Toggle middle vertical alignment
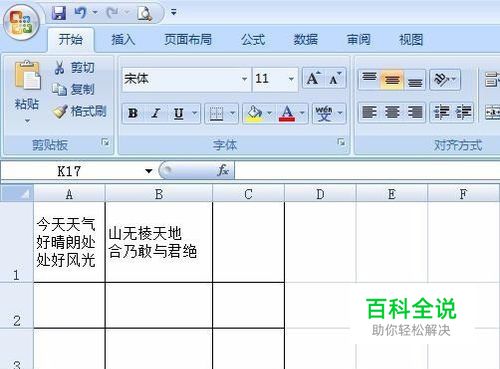 (x=392, y=79)
